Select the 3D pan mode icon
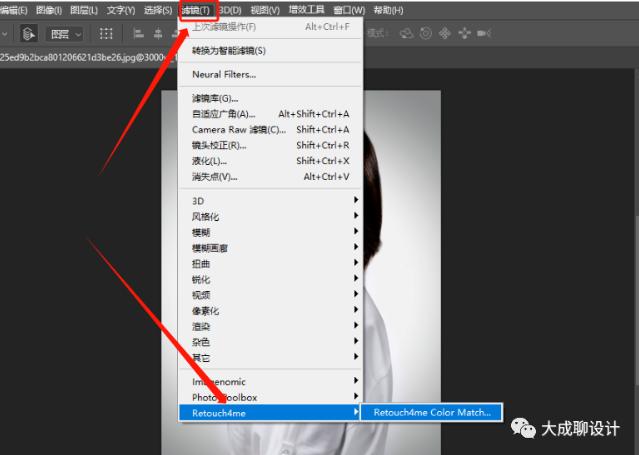This screenshot has height=455, width=639. 445,33
